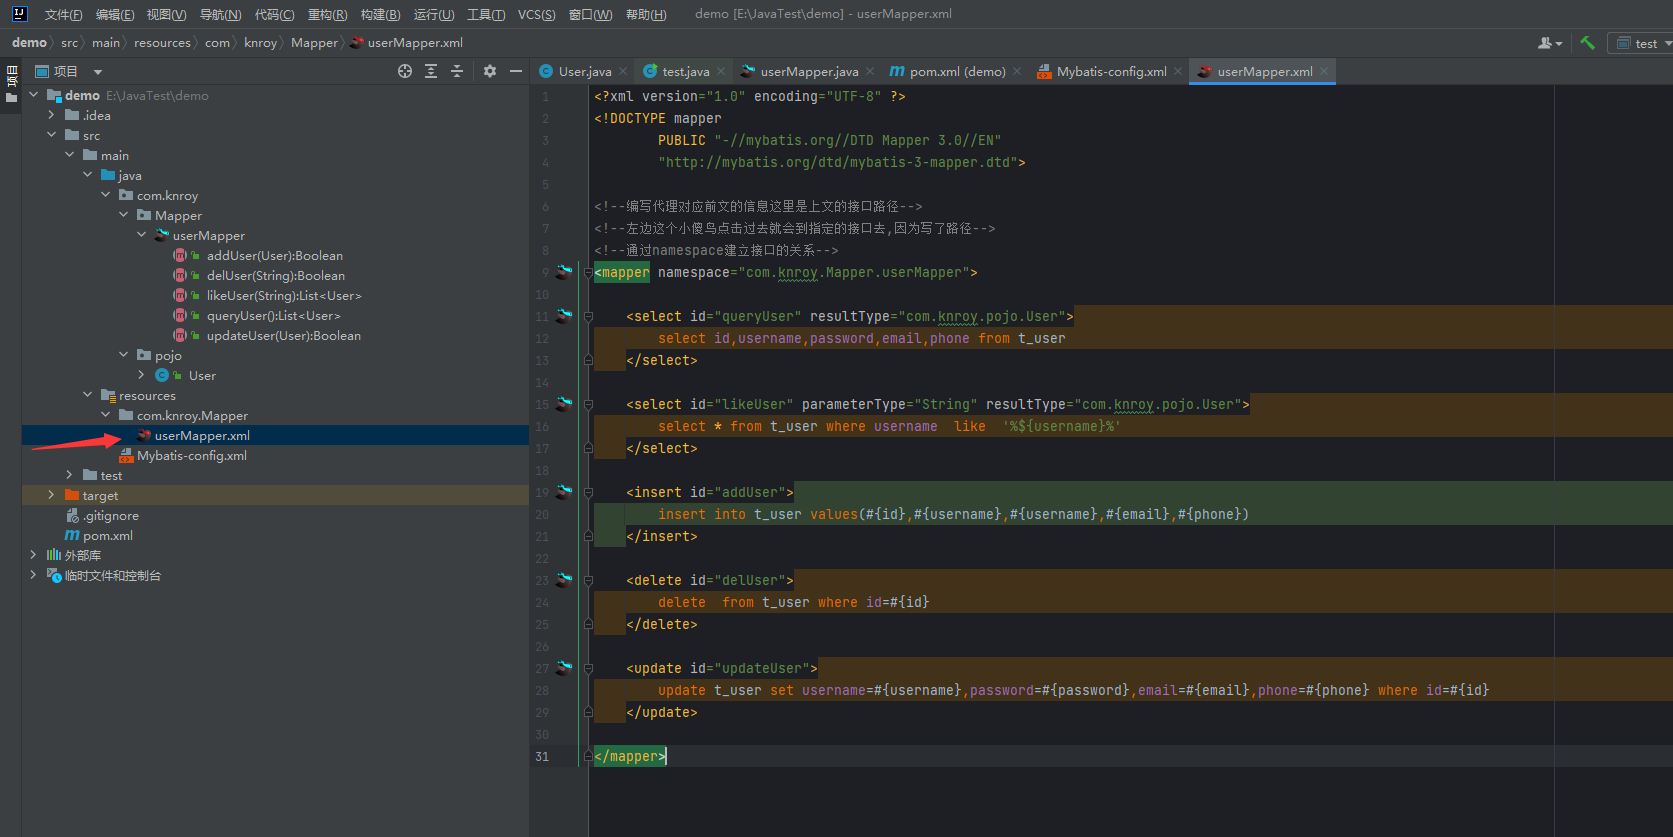Image resolution: width=1673 pixels, height=837 pixels.
Task: Click gutter navigation icon beside queryUser select
Action: click(564, 316)
